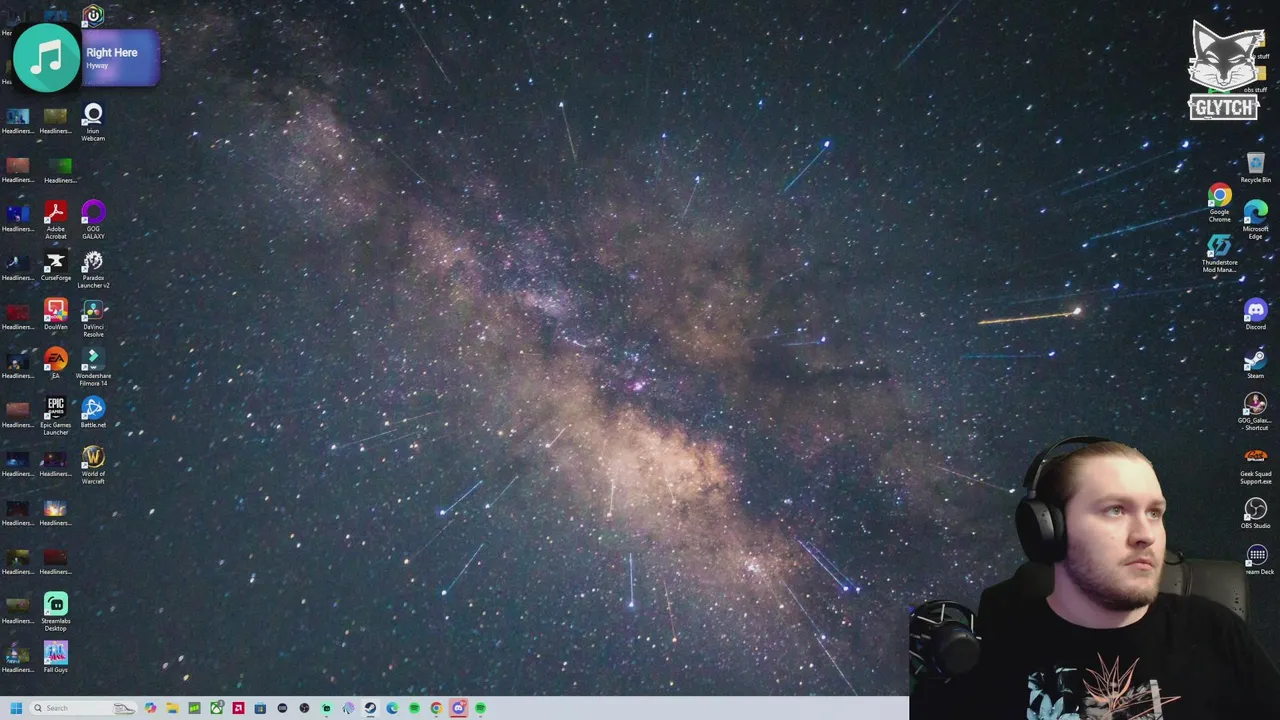Open the Epic Games Launcher shortcut
Image resolution: width=1280 pixels, height=720 pixels.
tap(55, 416)
